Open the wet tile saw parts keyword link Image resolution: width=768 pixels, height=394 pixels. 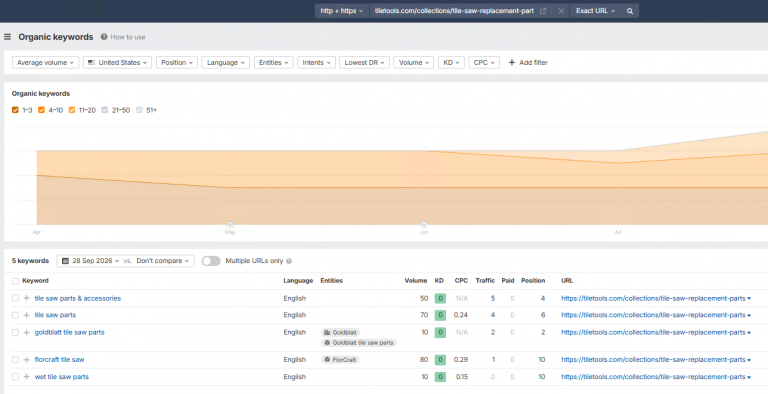tap(62, 377)
